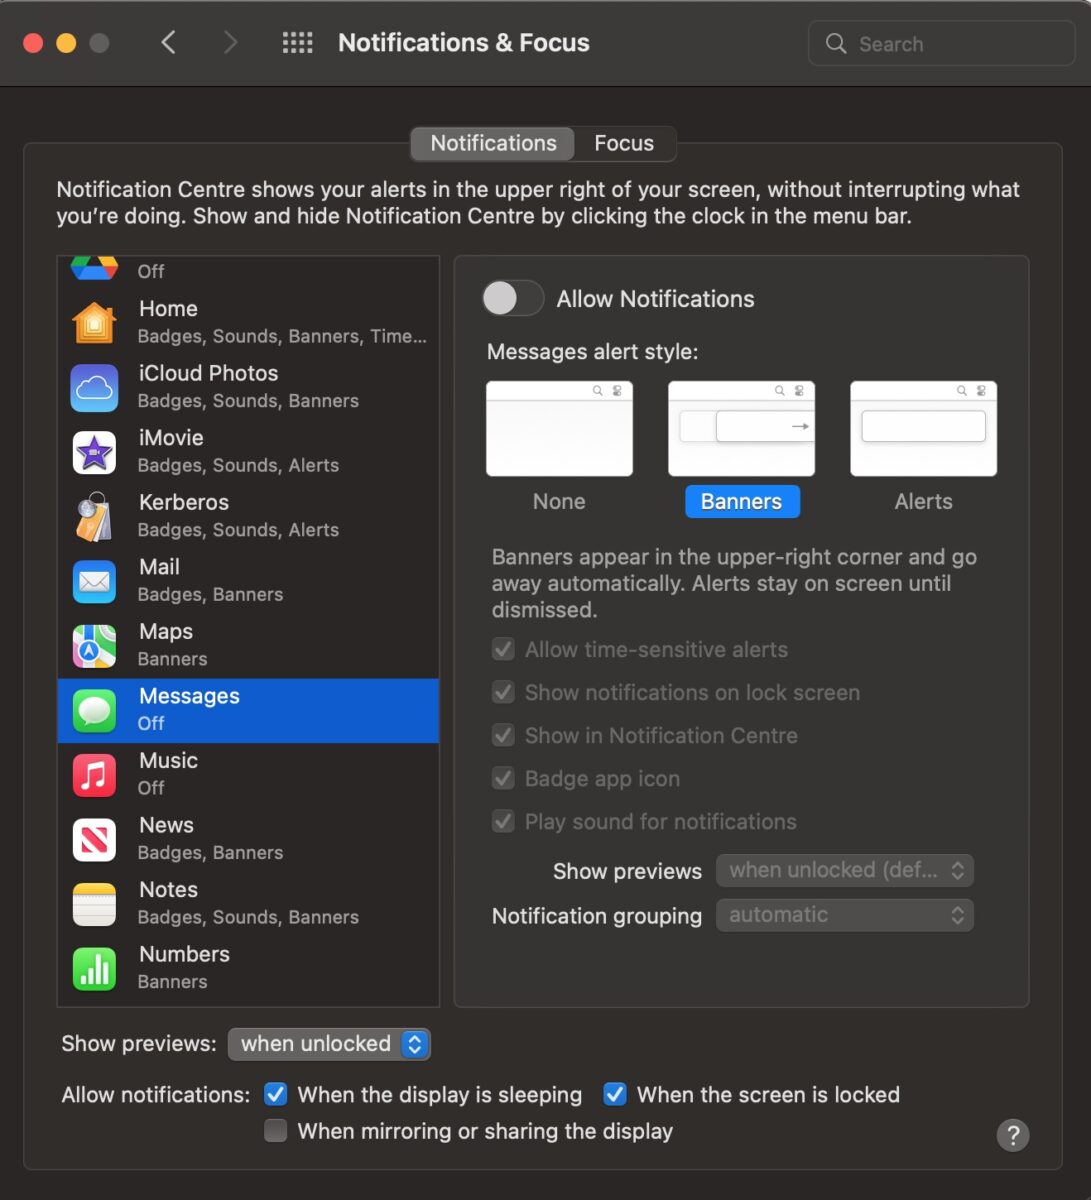The width and height of the screenshot is (1091, 1200).
Task: Open help with the question mark button
Action: (1013, 1135)
